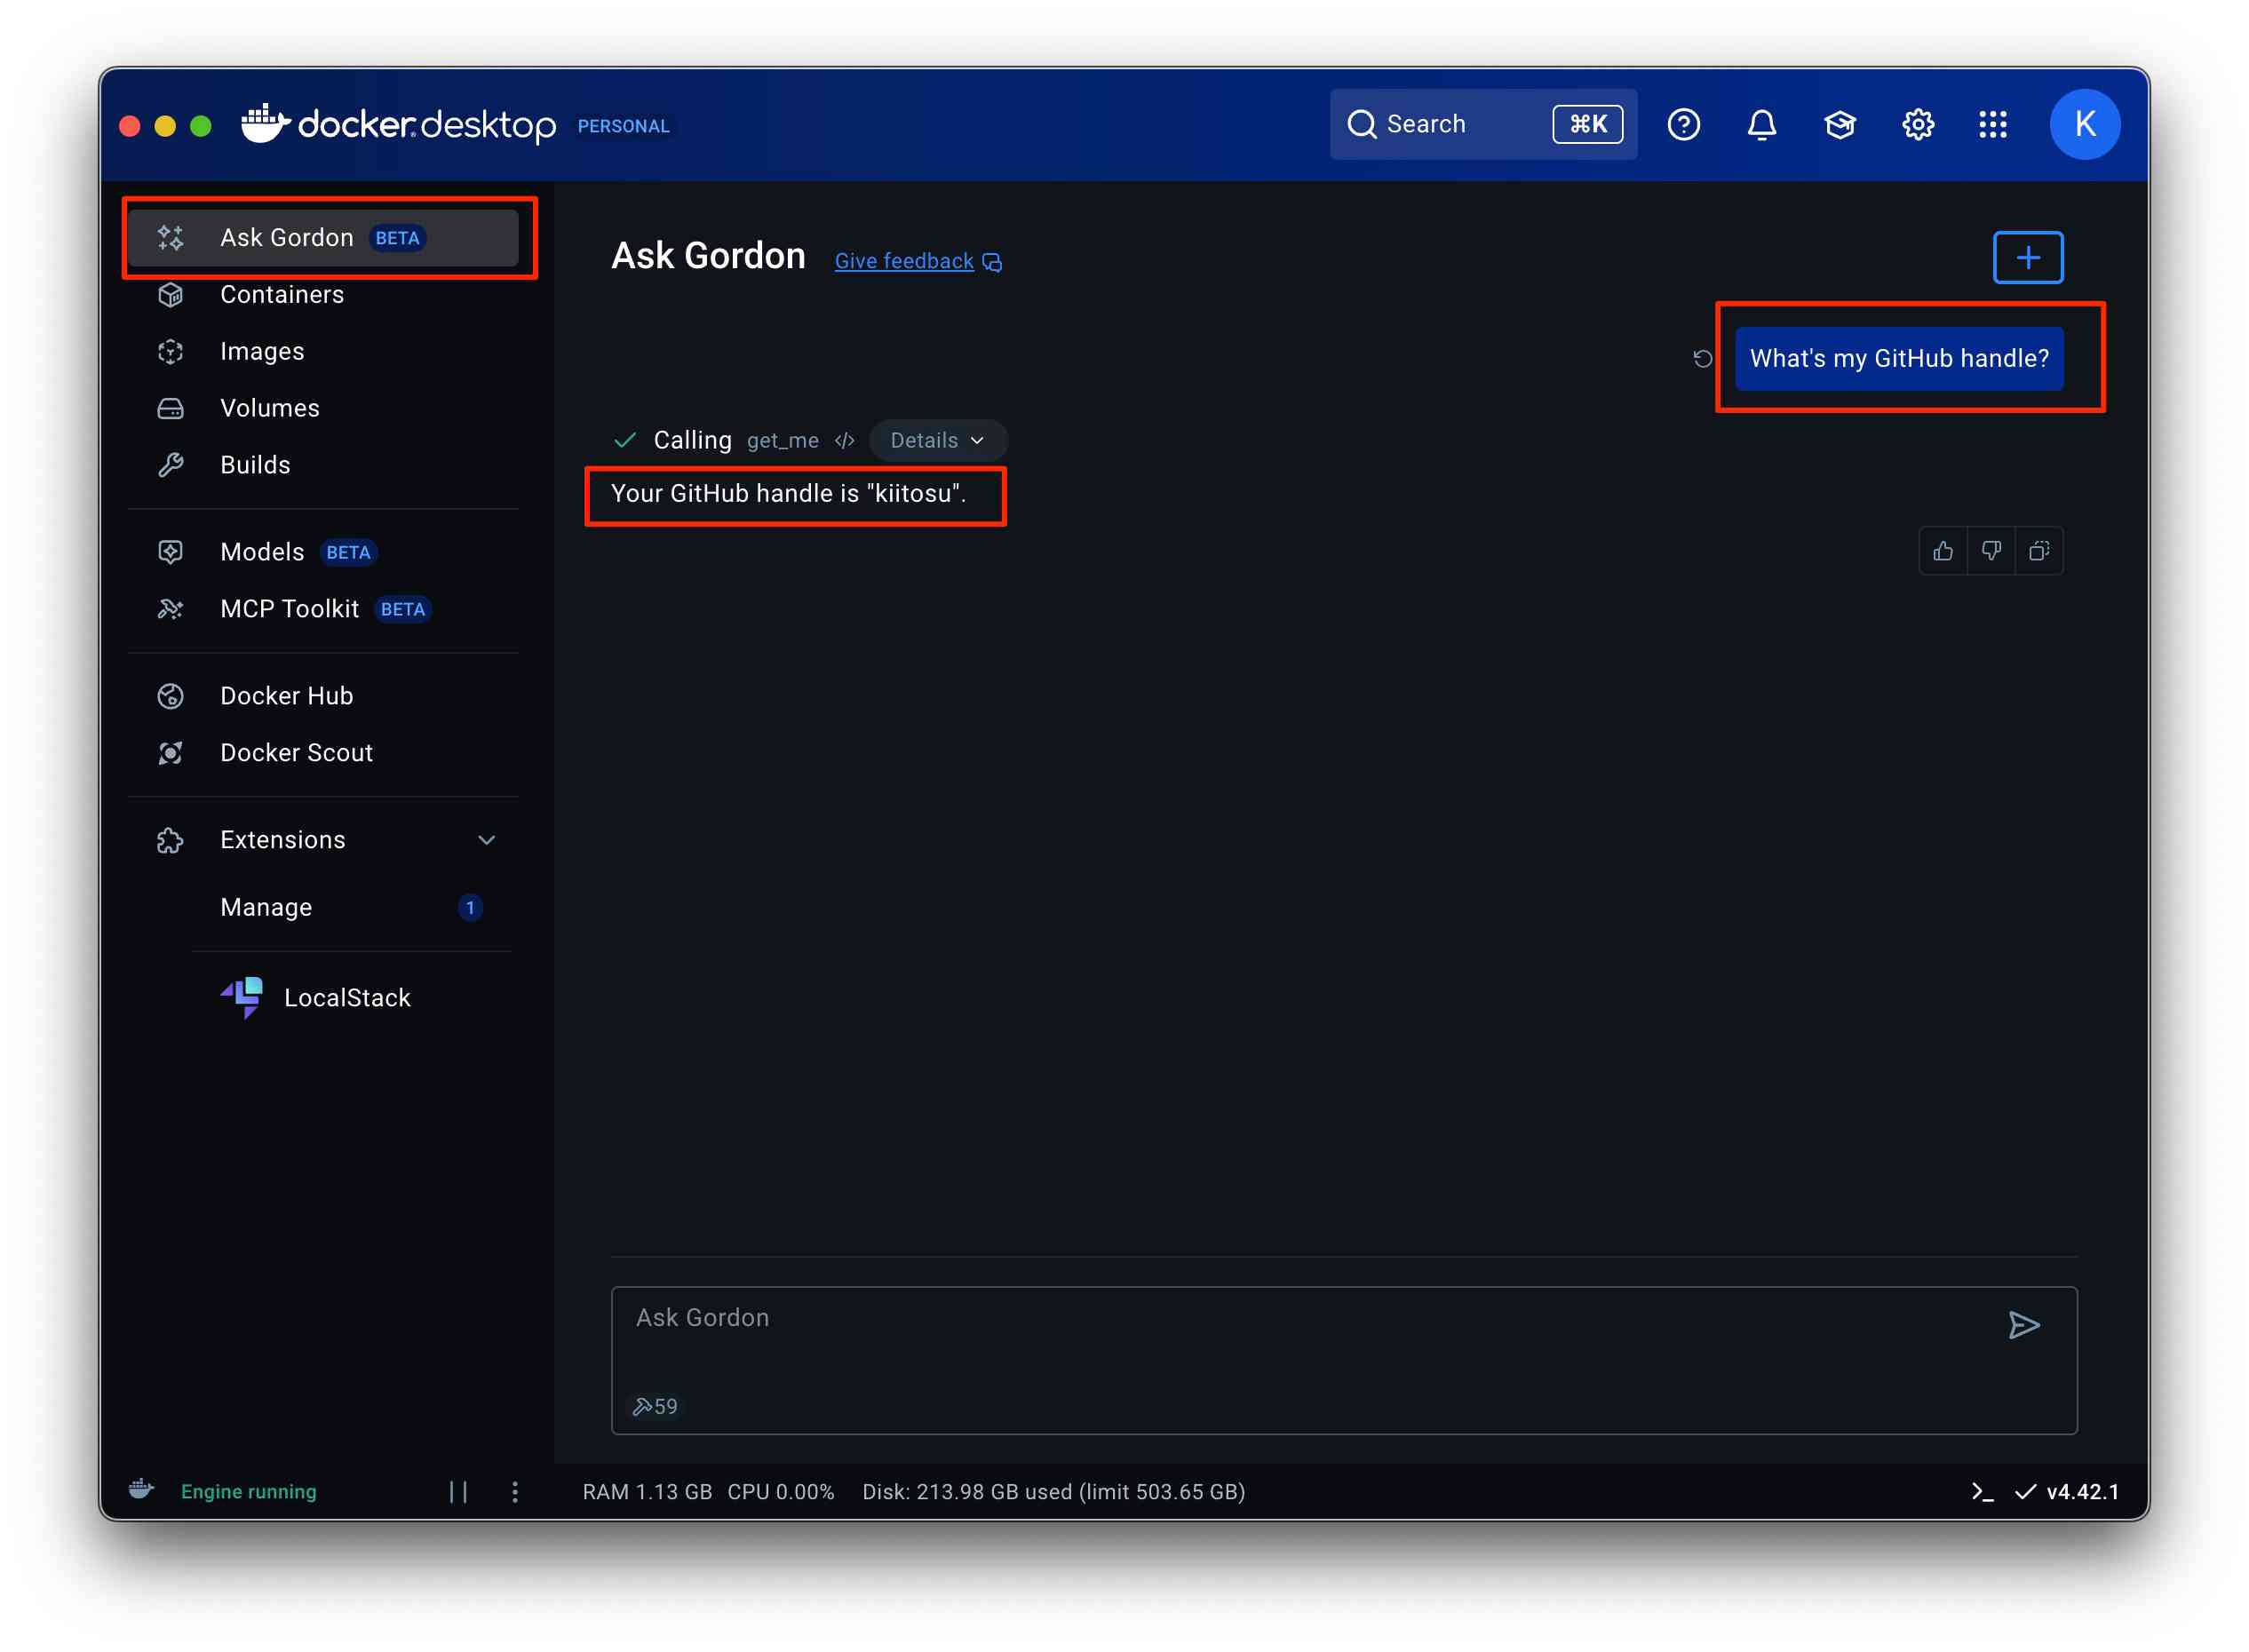This screenshot has width=2249, height=1652.
Task: Open engine three-dot options menu
Action: (515, 1491)
